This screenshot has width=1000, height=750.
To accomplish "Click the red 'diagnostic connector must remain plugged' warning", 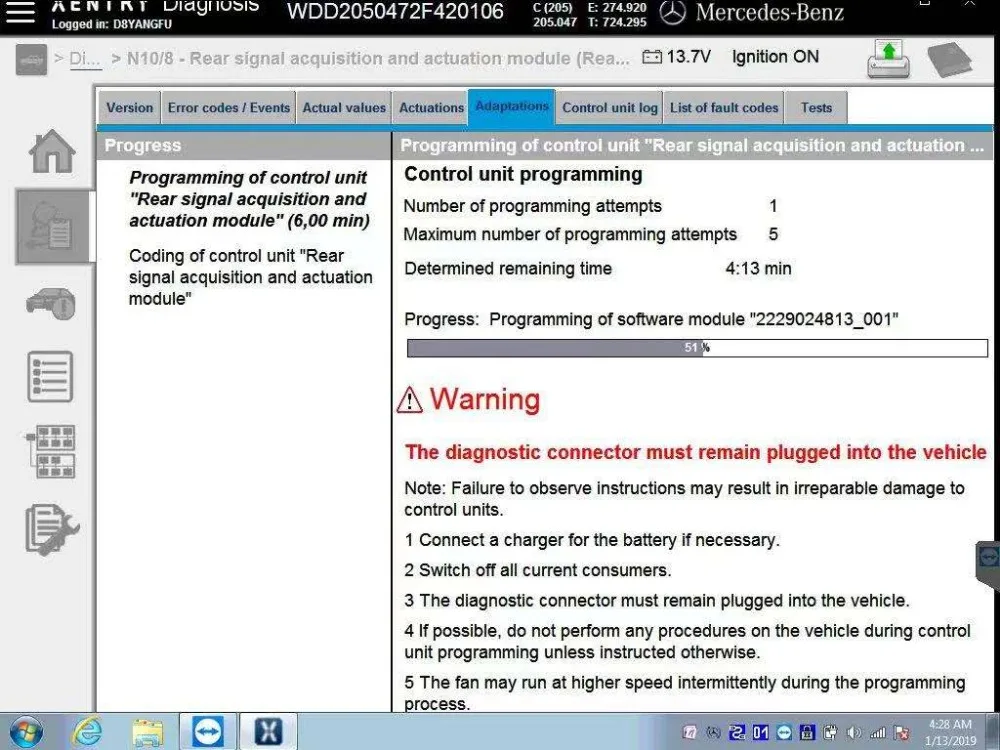I will (696, 452).
